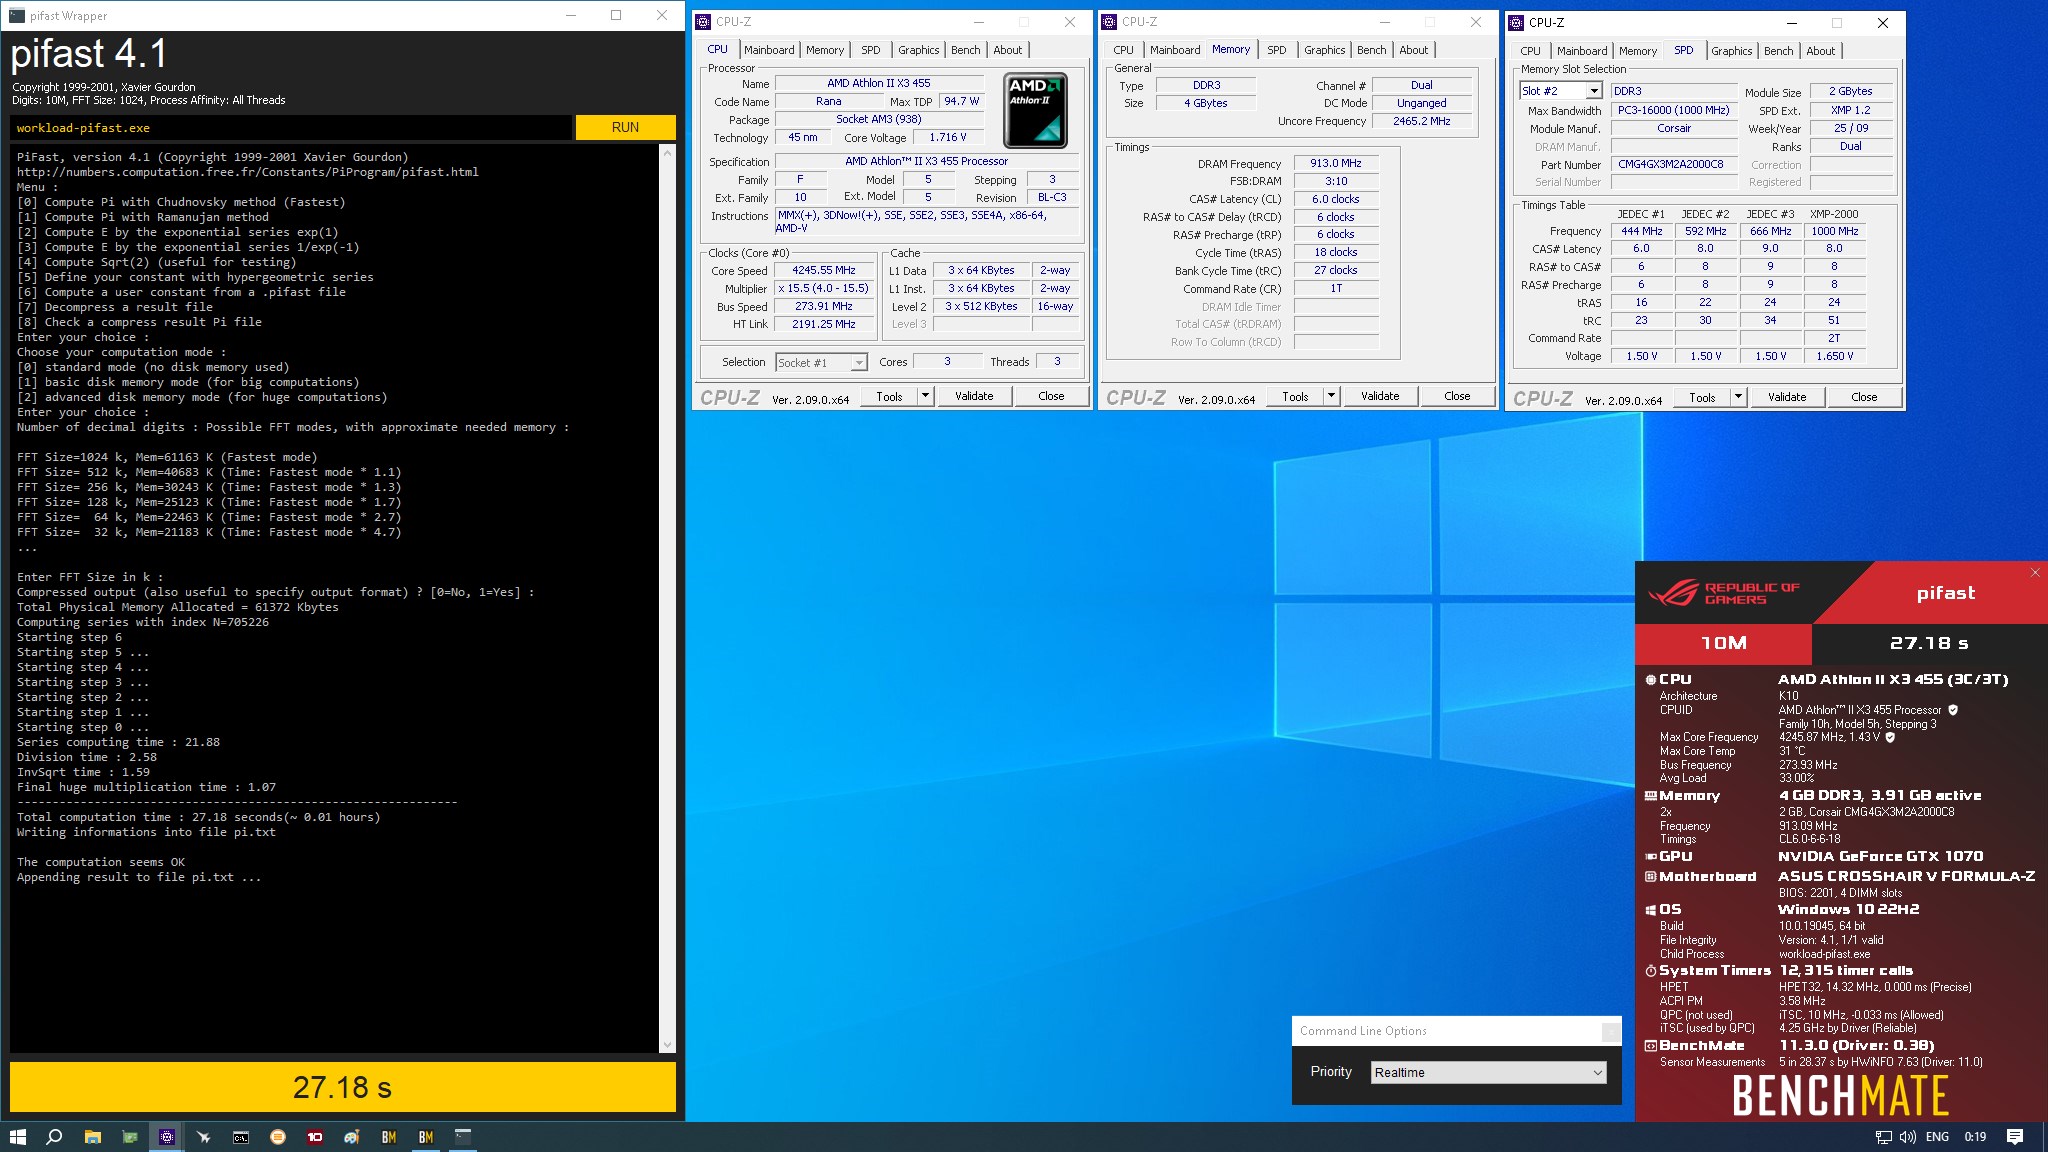Click the workload-pifast.exe path field

tap(291, 127)
